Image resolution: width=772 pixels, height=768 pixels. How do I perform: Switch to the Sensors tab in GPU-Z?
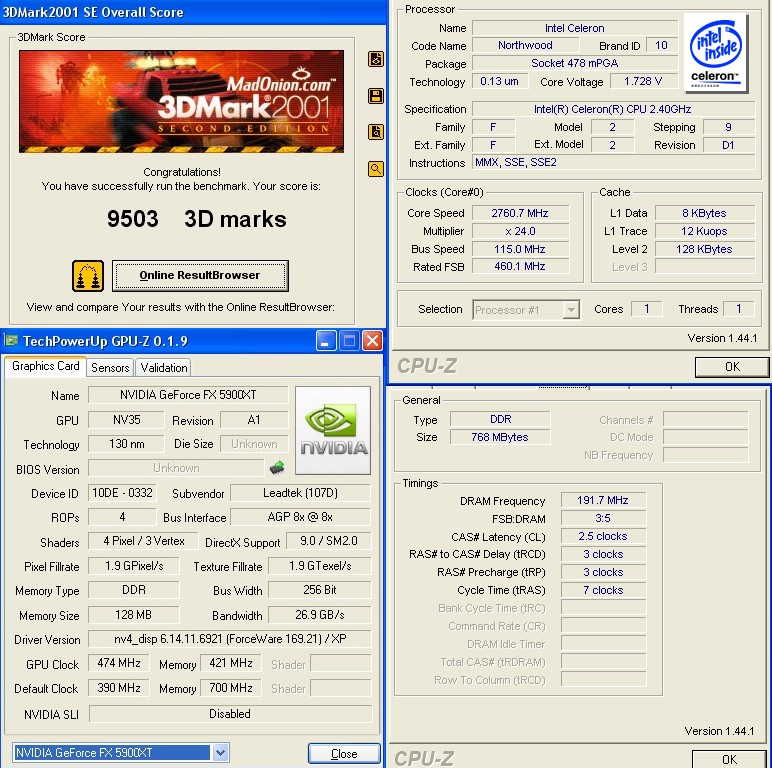click(x=110, y=368)
